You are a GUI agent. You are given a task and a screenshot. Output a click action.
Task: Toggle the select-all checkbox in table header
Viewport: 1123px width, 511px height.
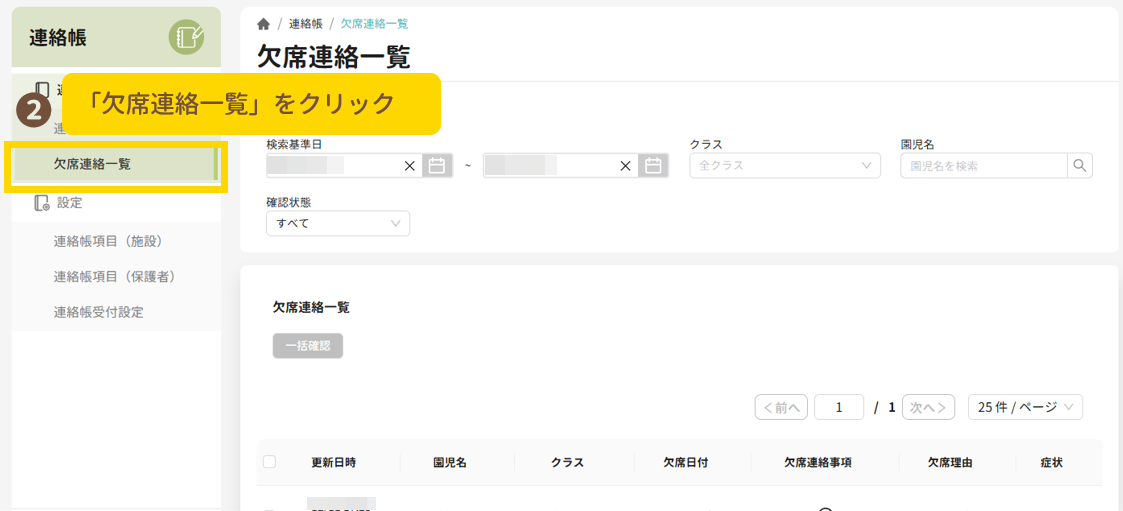pyautogui.click(x=269, y=462)
